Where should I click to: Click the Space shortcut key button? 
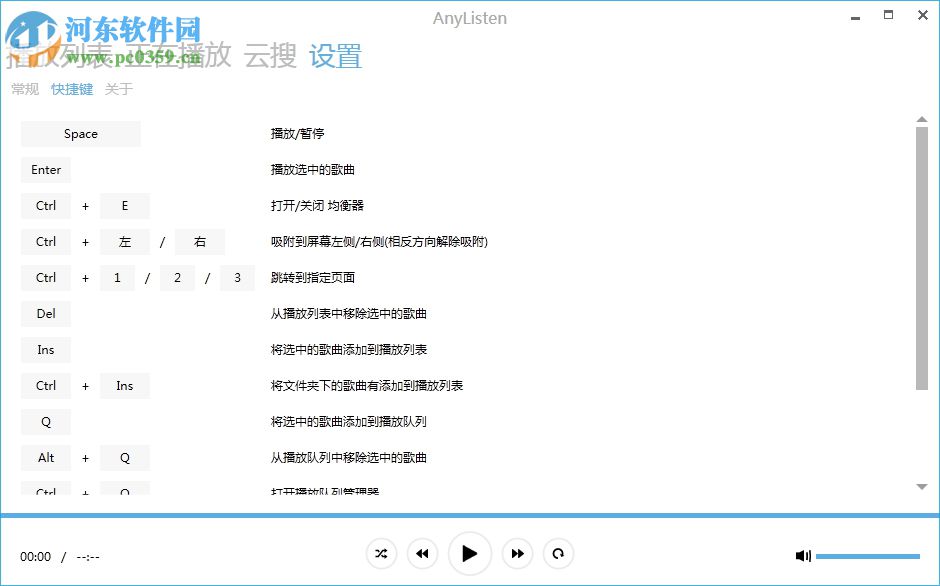[80, 133]
